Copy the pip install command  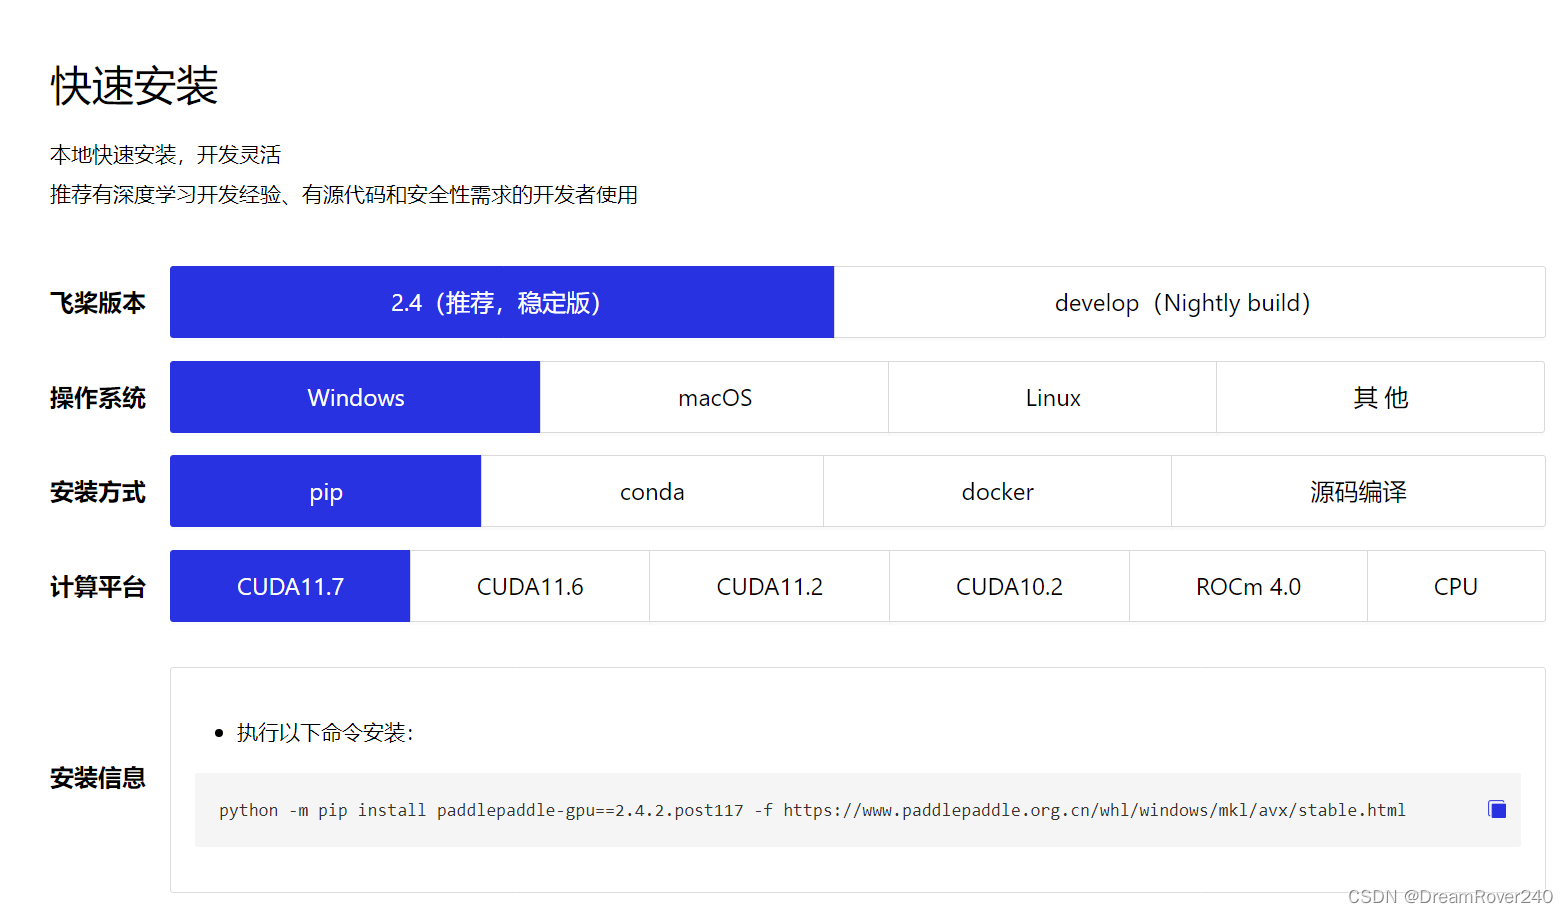[1497, 809]
